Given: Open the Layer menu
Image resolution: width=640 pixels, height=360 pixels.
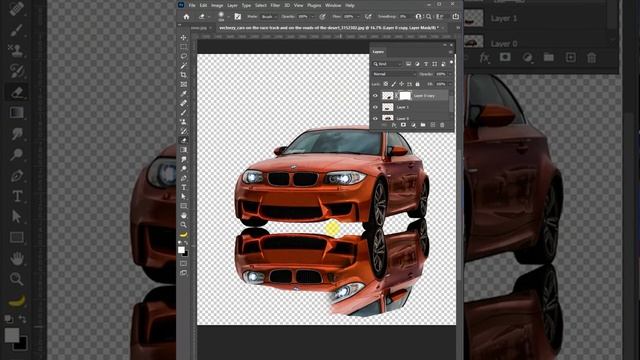Looking at the screenshot, I should tap(232, 5).
